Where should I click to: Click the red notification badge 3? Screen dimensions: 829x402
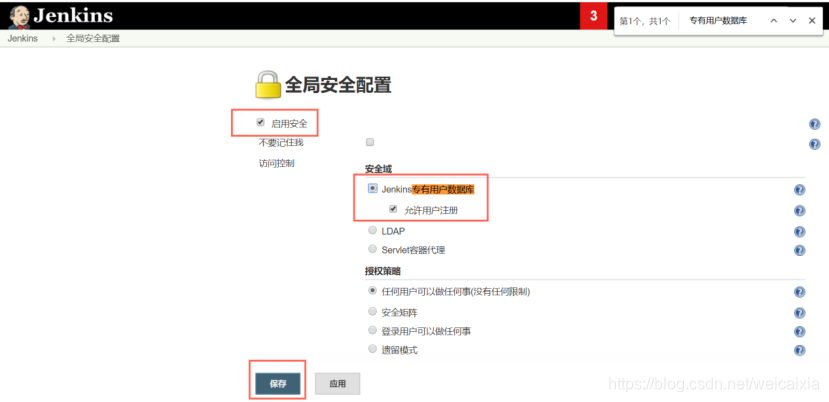[594, 16]
